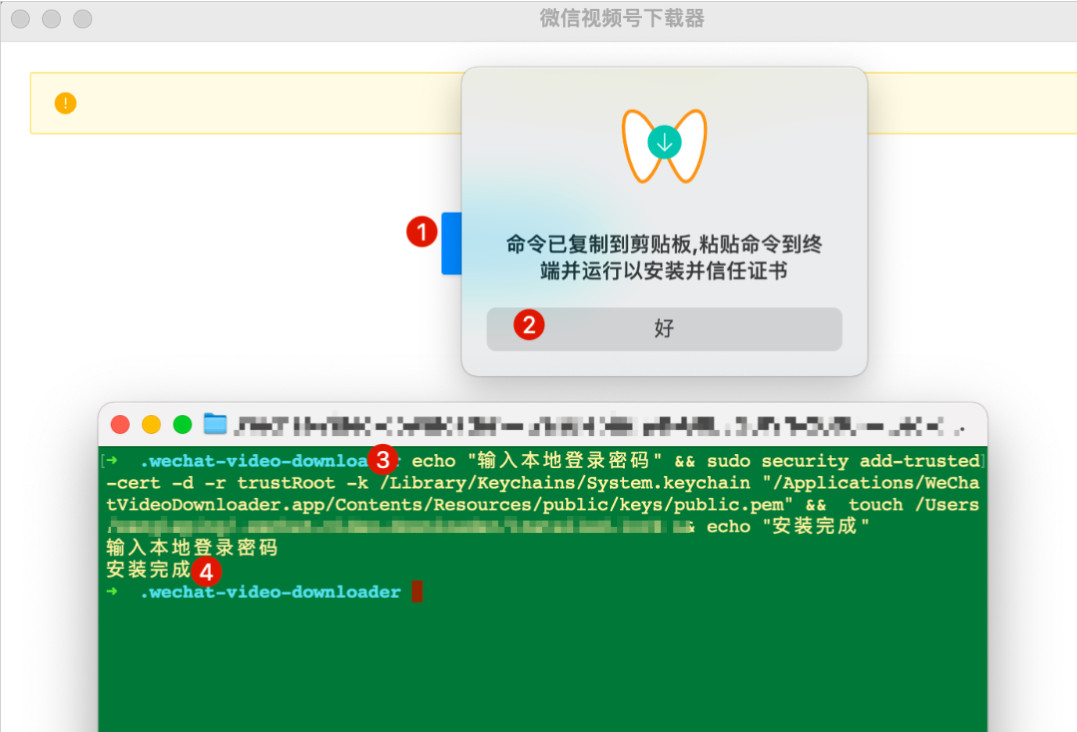1077x732 pixels.
Task: Click the gray zoom button of main window
Action: coord(83,19)
